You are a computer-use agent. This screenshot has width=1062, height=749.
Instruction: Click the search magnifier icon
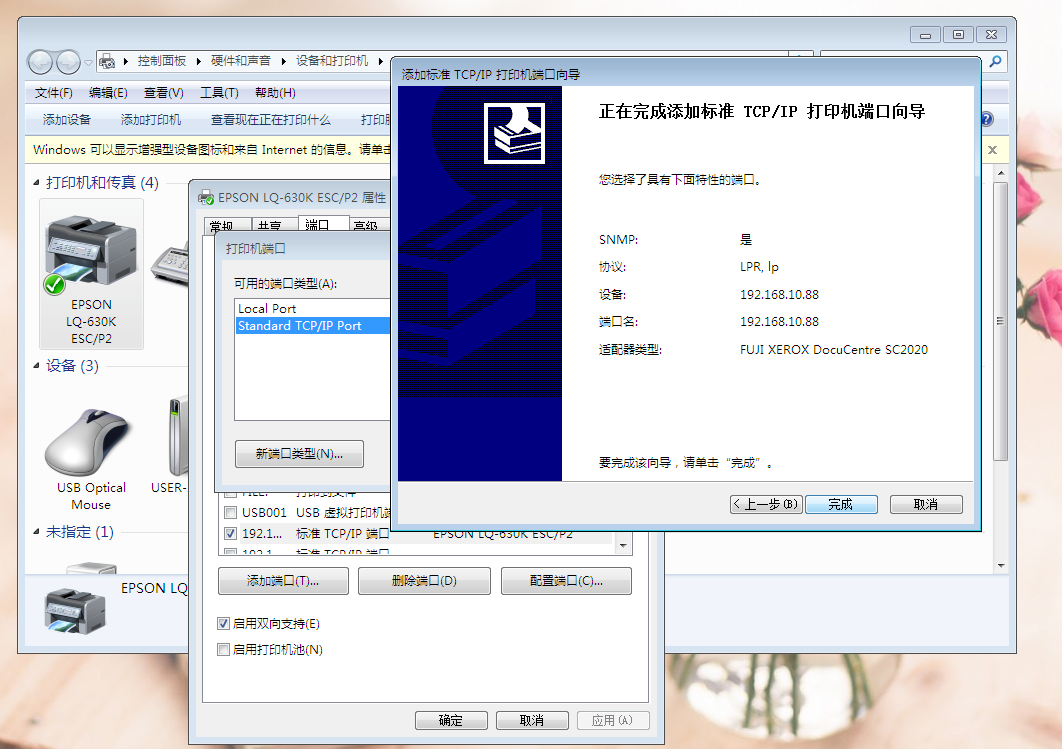(995, 62)
